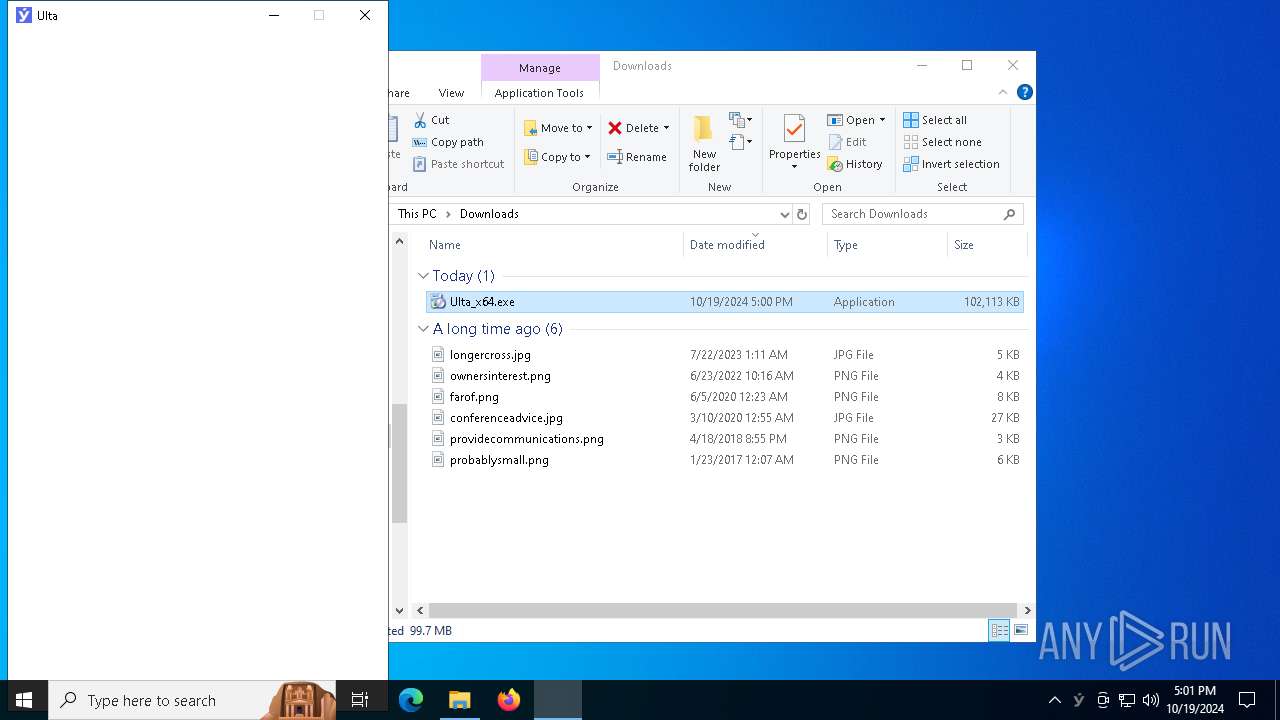The height and width of the screenshot is (720, 1280).
Task: Open the address bar history dropdown
Action: tap(784, 214)
